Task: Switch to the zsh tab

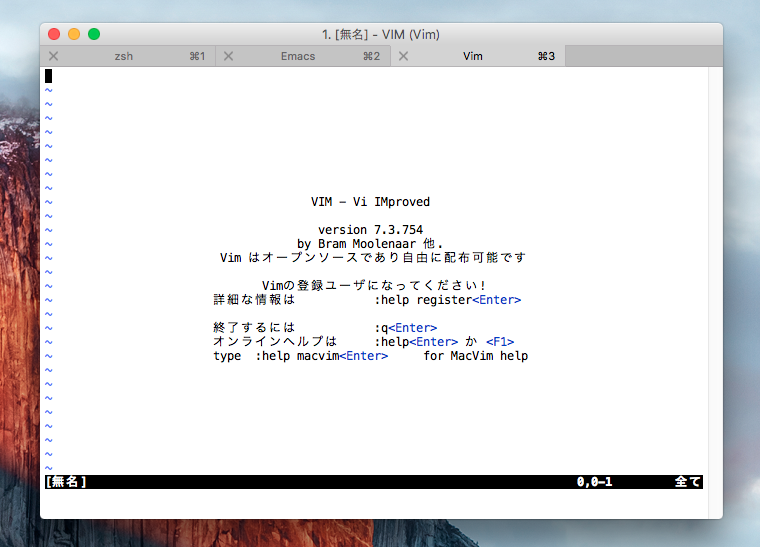Action: (124, 56)
